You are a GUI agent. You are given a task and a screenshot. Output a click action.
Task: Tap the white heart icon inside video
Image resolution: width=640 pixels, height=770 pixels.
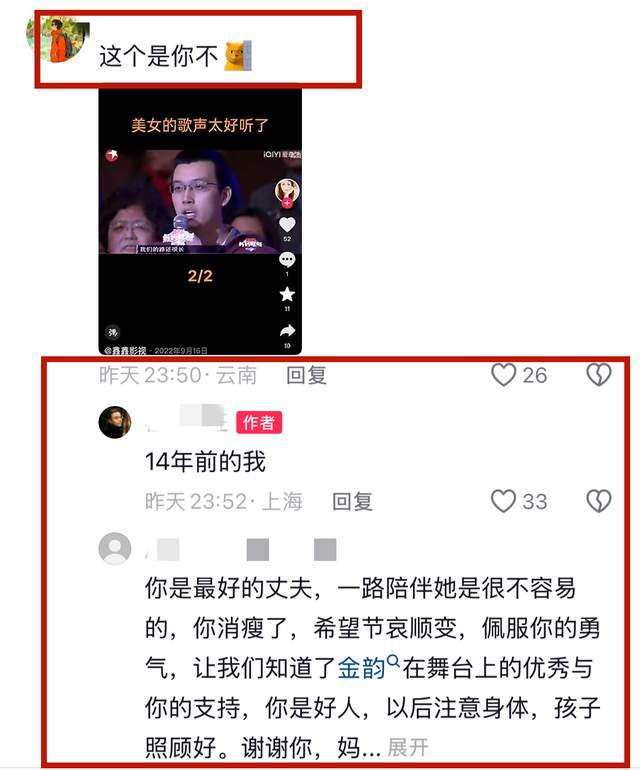click(x=287, y=225)
